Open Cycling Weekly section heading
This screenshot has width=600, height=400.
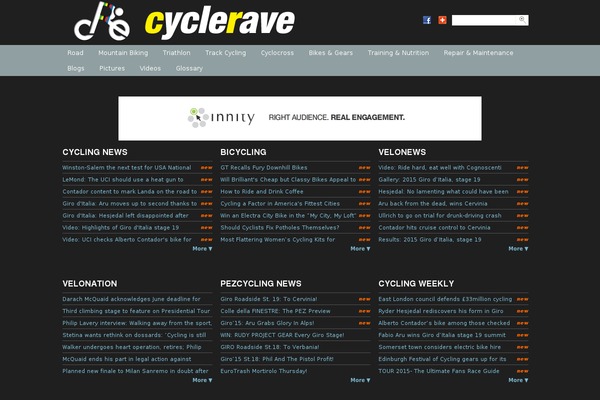click(416, 284)
